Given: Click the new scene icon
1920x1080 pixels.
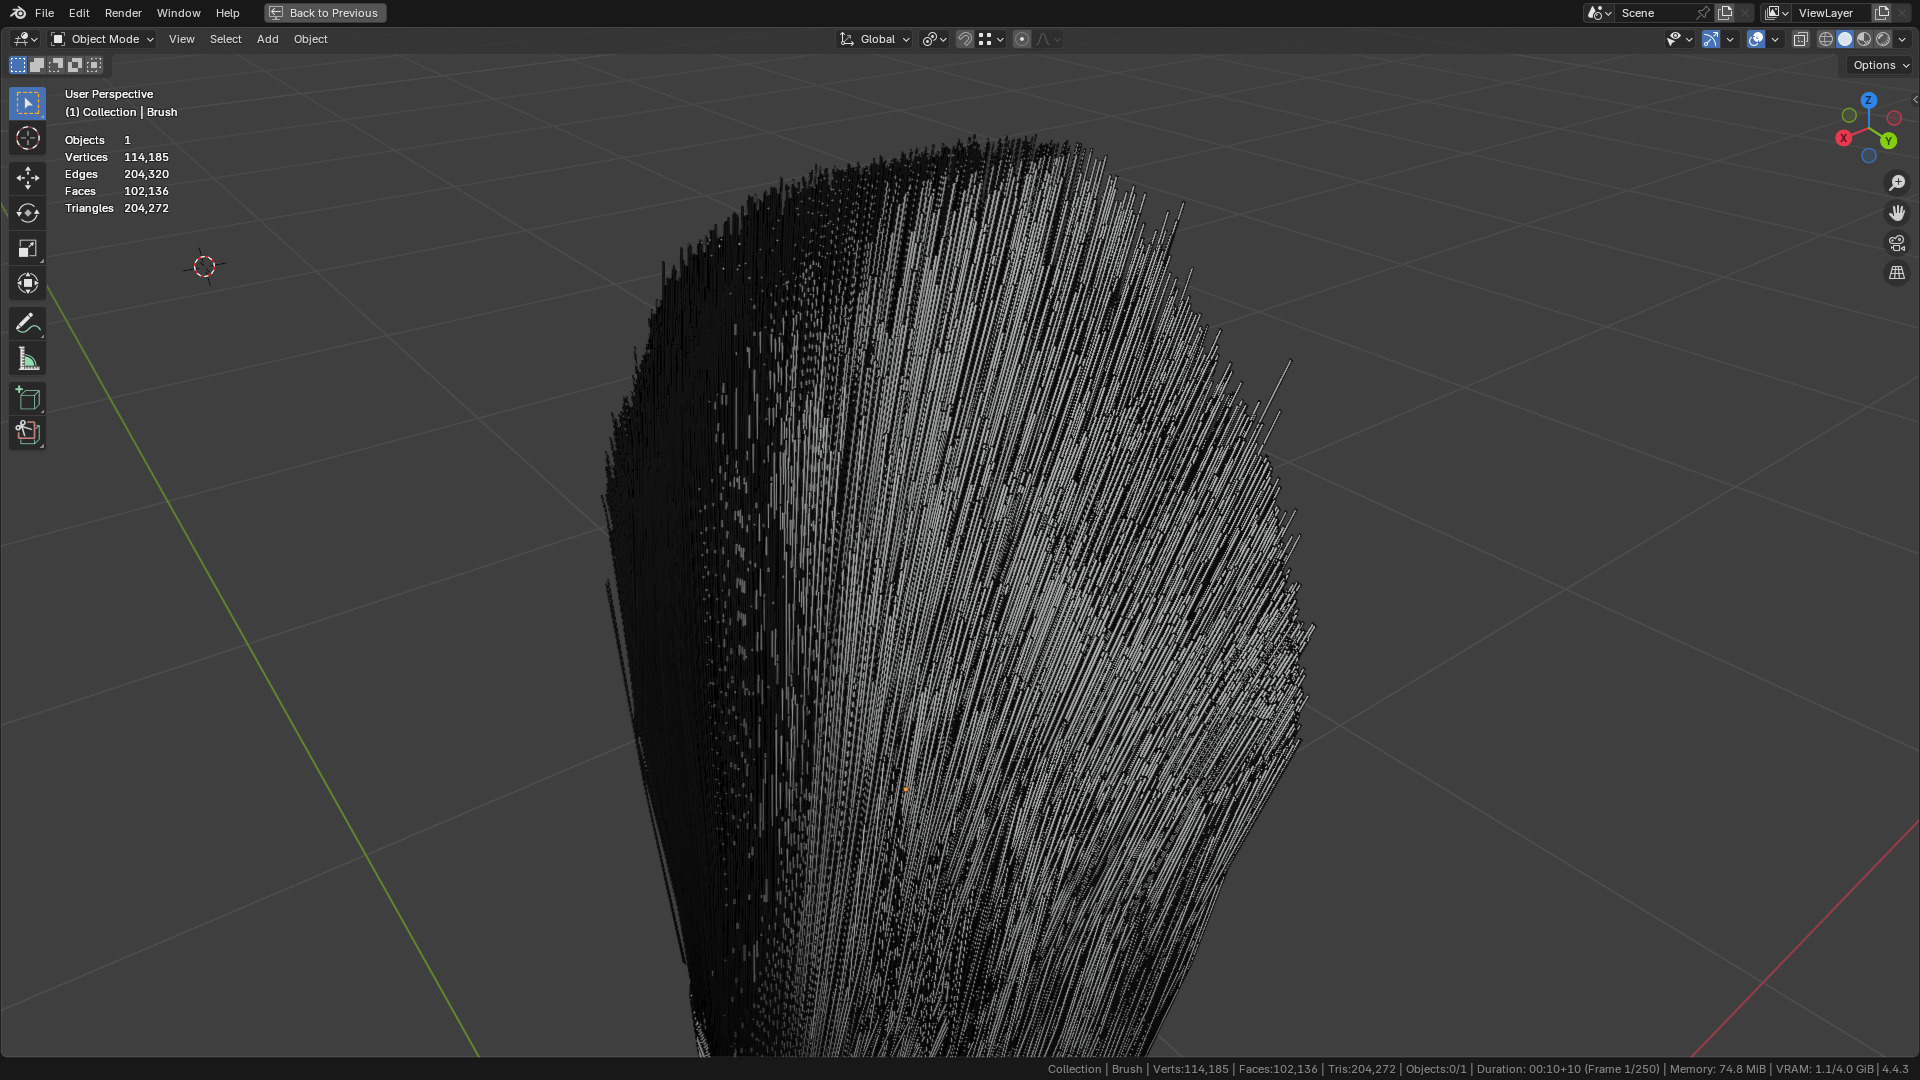Looking at the screenshot, I should point(1725,13).
